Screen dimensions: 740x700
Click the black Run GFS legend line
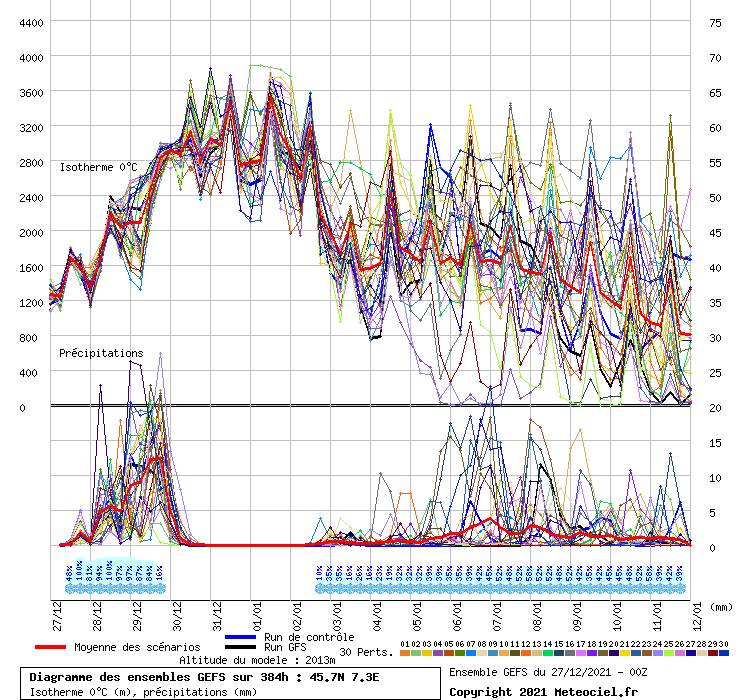[x=241, y=648]
